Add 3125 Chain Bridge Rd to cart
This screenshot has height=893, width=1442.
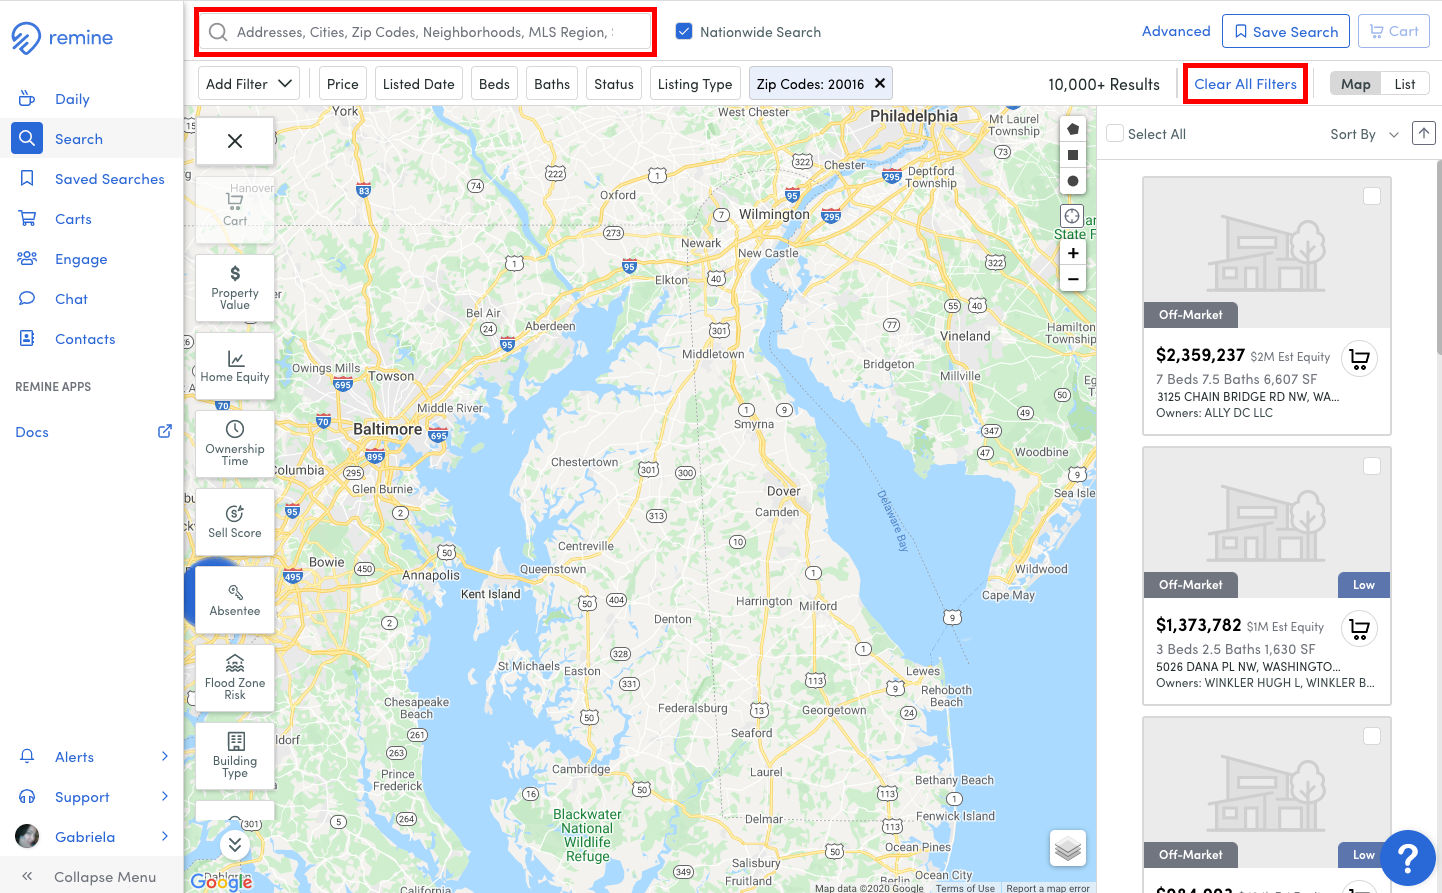(1359, 359)
